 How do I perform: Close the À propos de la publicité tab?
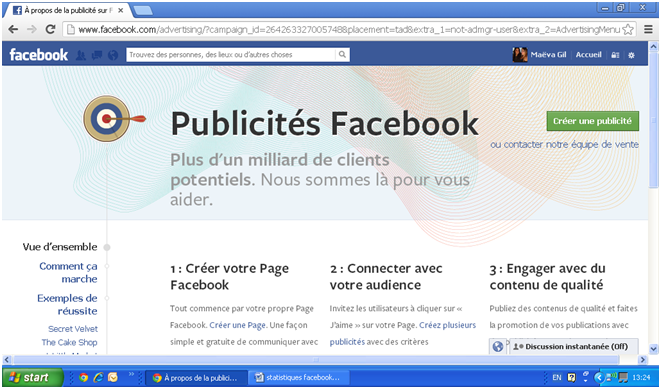(x=121, y=11)
